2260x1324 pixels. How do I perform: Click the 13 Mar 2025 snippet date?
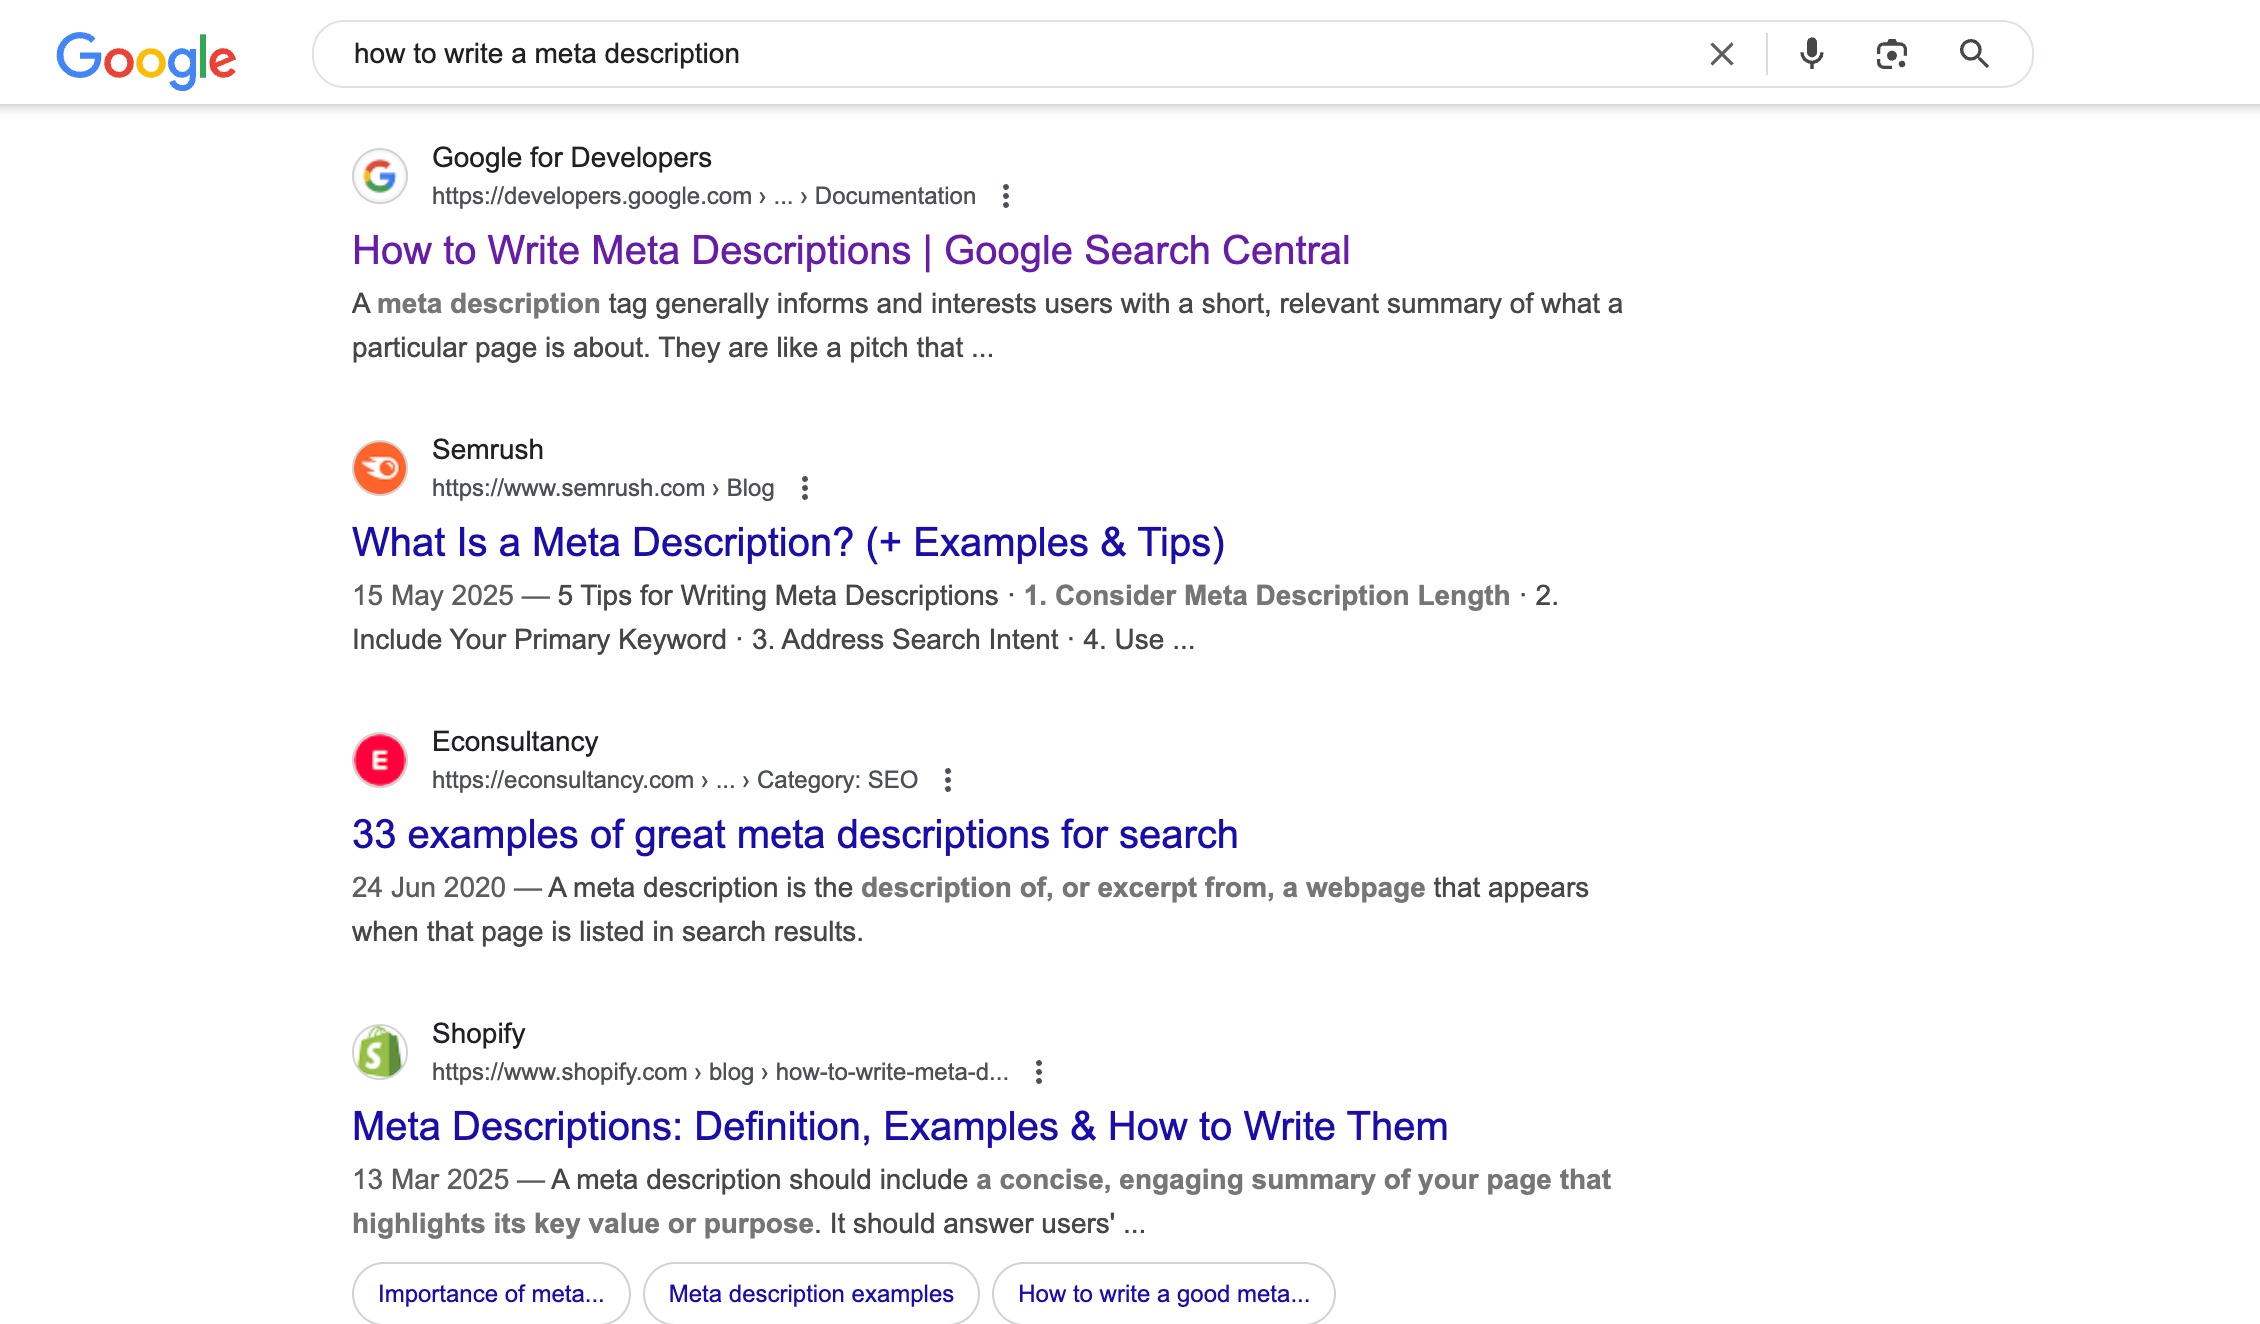(431, 1180)
